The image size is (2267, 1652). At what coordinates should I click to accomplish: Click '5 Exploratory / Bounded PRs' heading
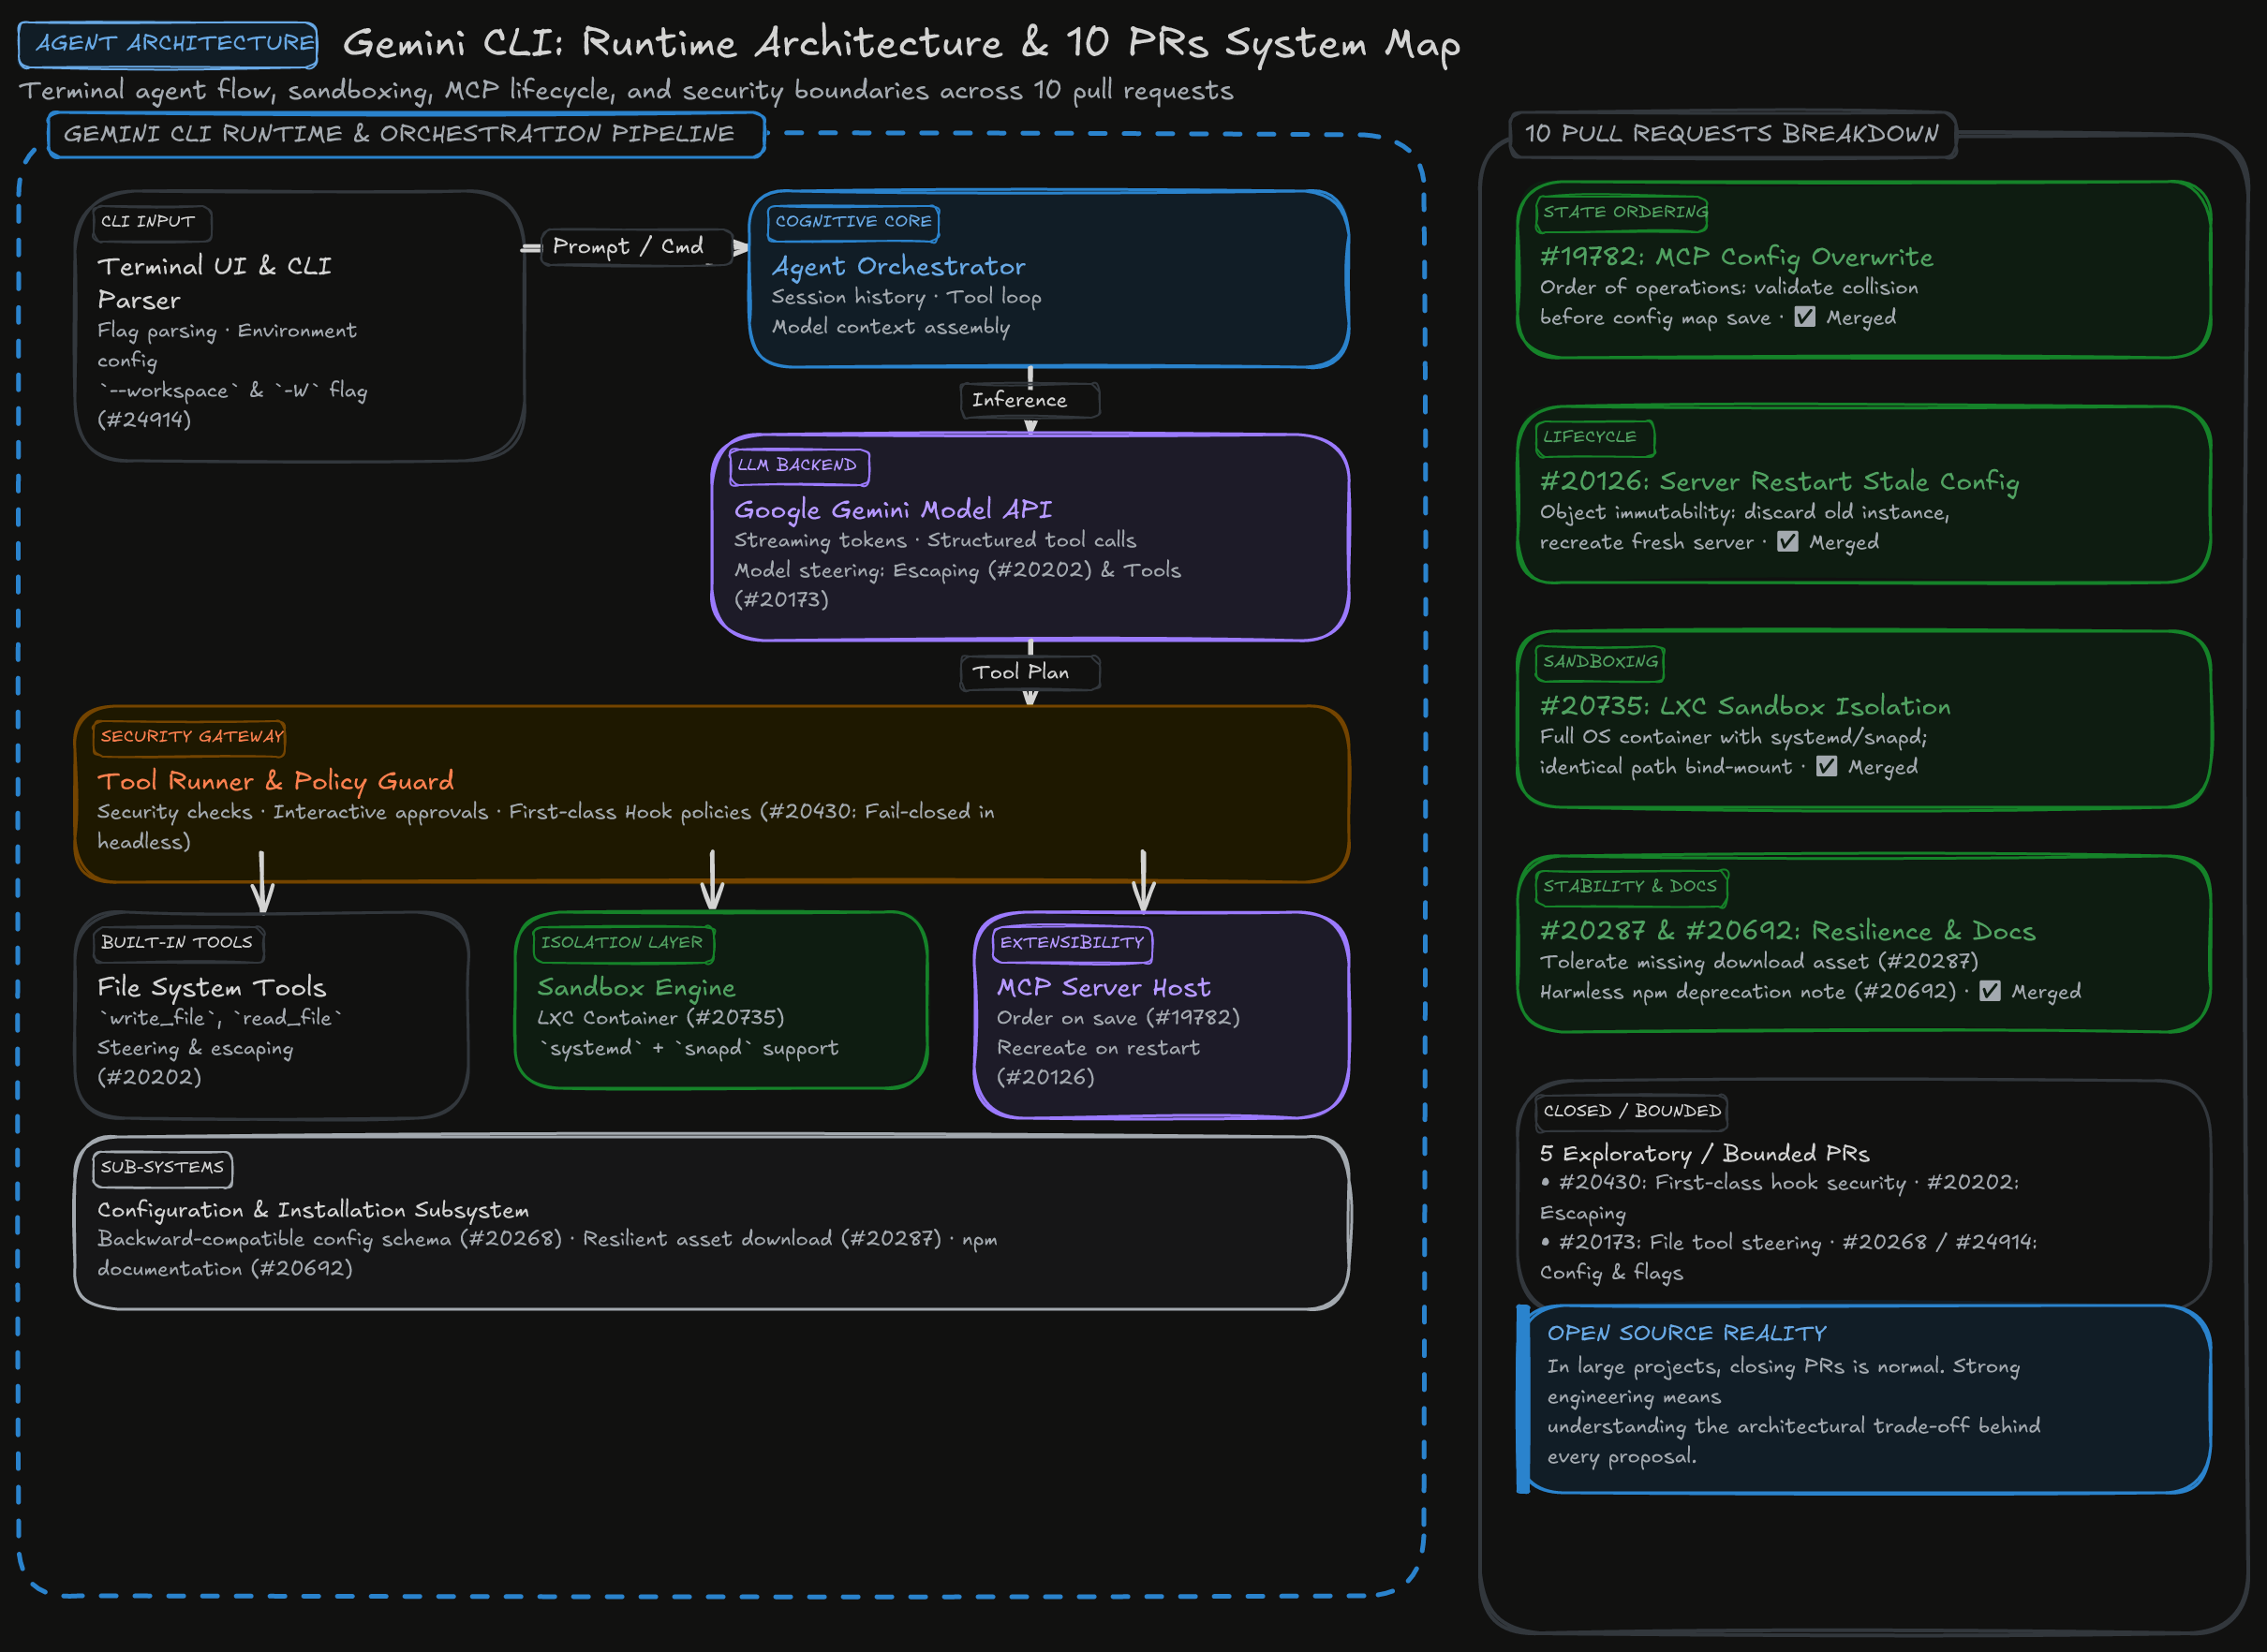(1705, 1154)
